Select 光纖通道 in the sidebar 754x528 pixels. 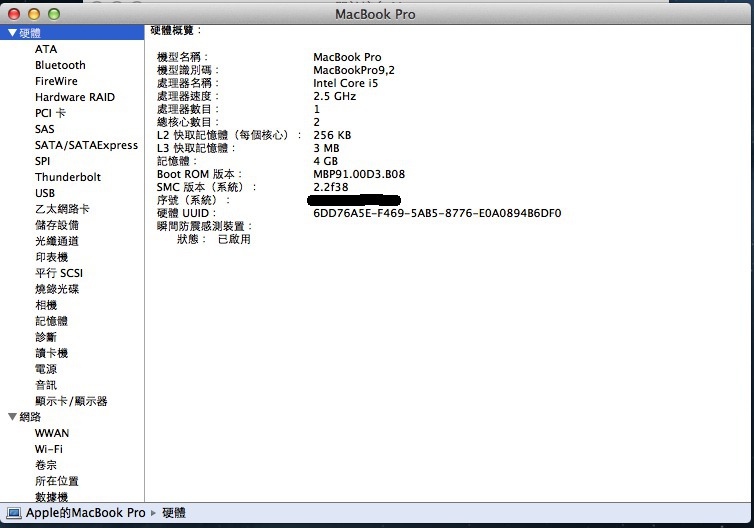57,241
